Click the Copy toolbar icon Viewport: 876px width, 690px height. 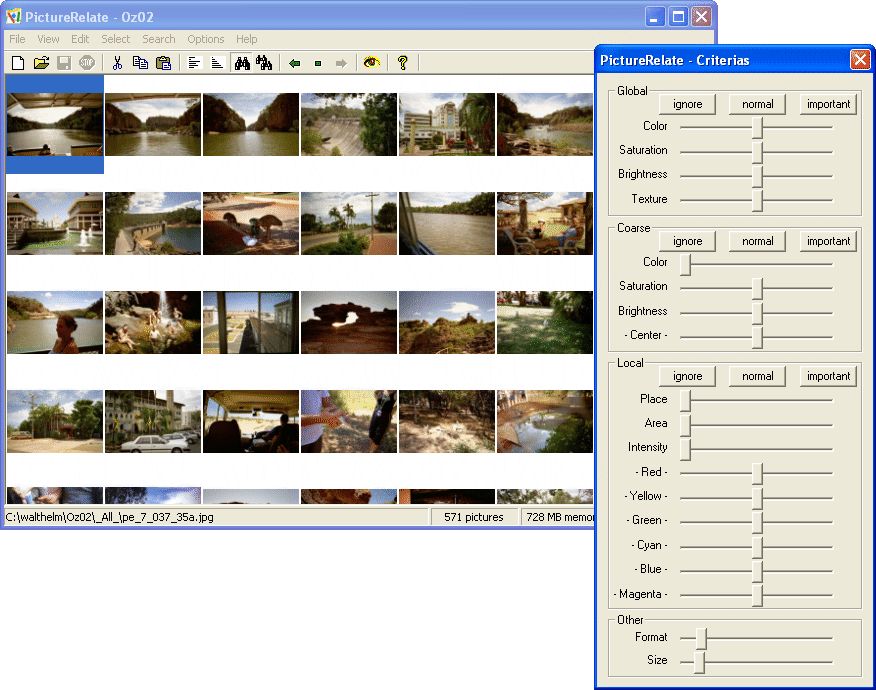[139, 62]
